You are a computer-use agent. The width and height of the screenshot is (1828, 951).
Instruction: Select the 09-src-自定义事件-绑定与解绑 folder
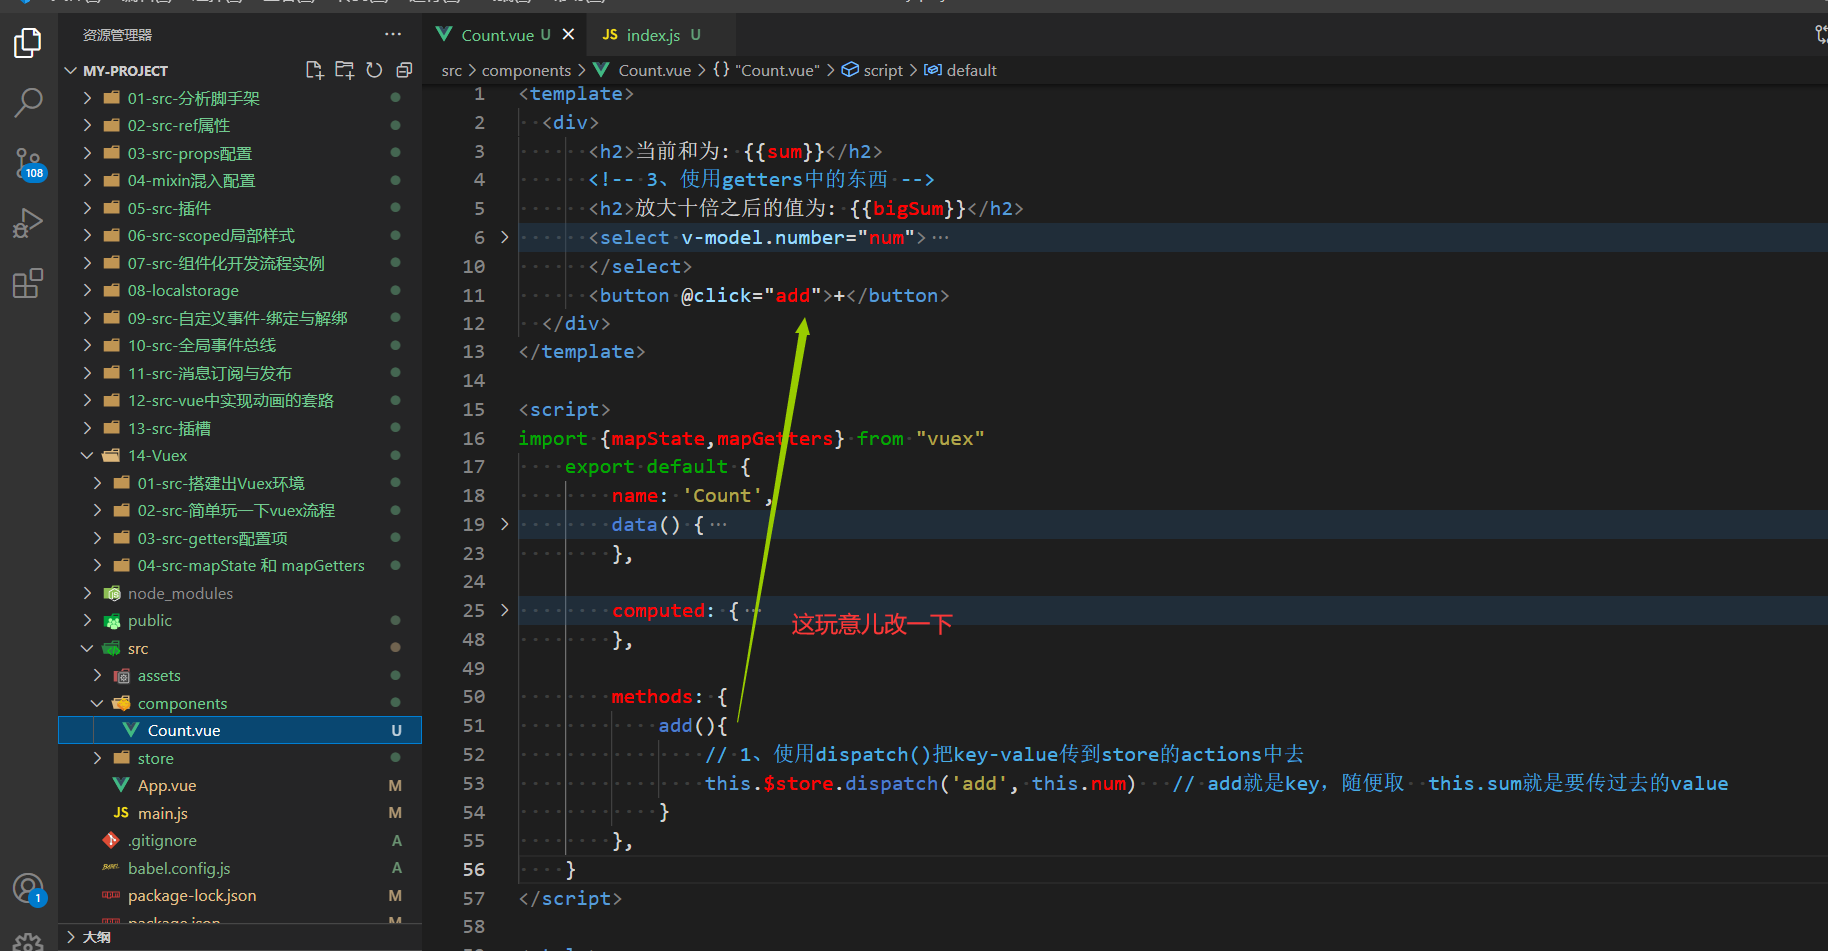(x=240, y=318)
